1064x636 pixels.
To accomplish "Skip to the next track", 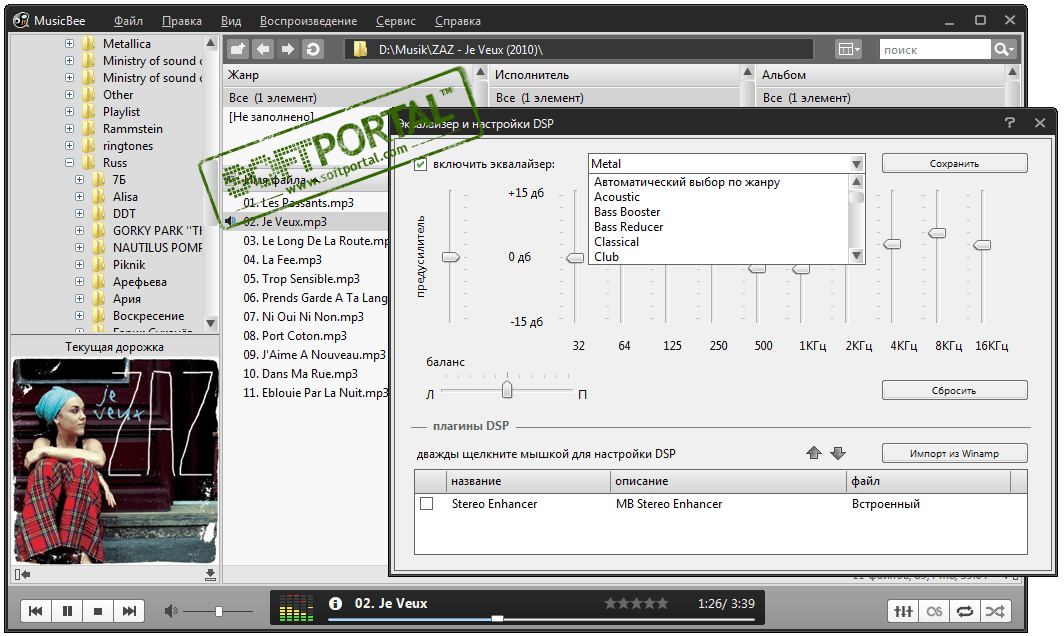I will click(x=129, y=611).
